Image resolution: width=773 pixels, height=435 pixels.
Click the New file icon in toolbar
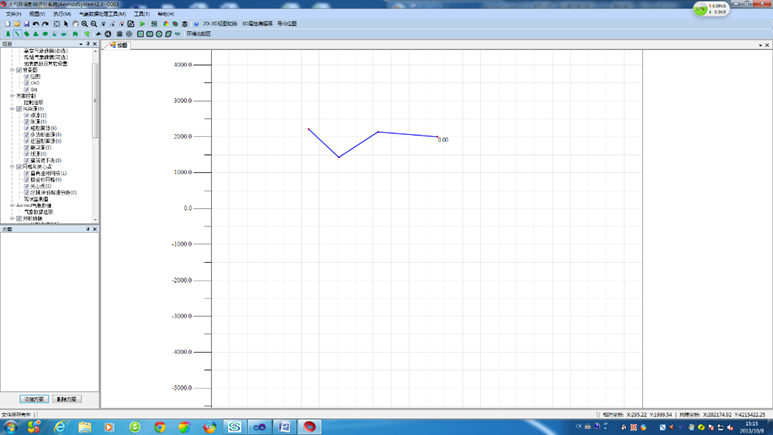(x=6, y=24)
